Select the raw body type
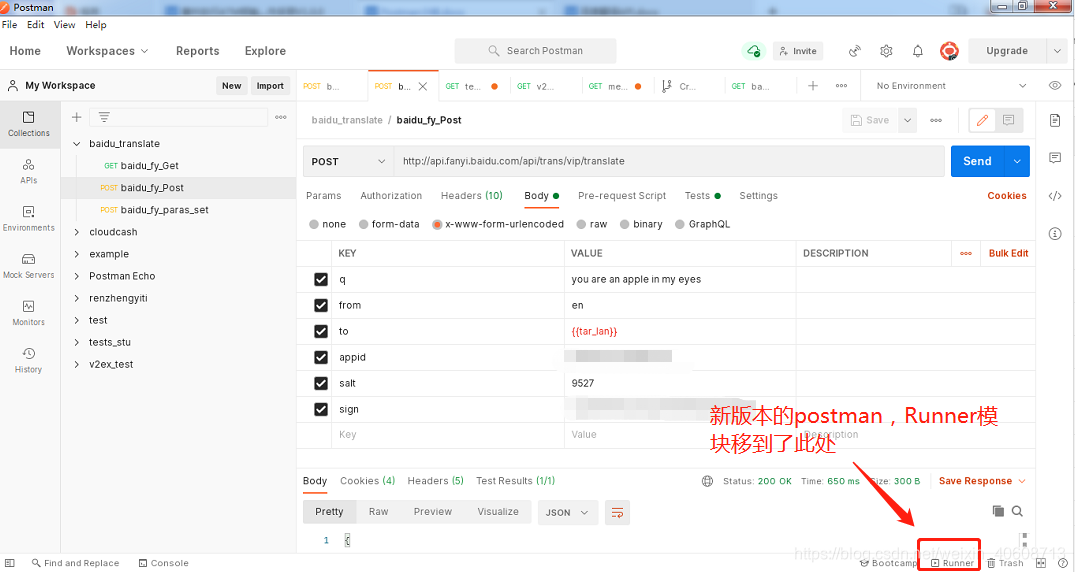 [x=581, y=224]
